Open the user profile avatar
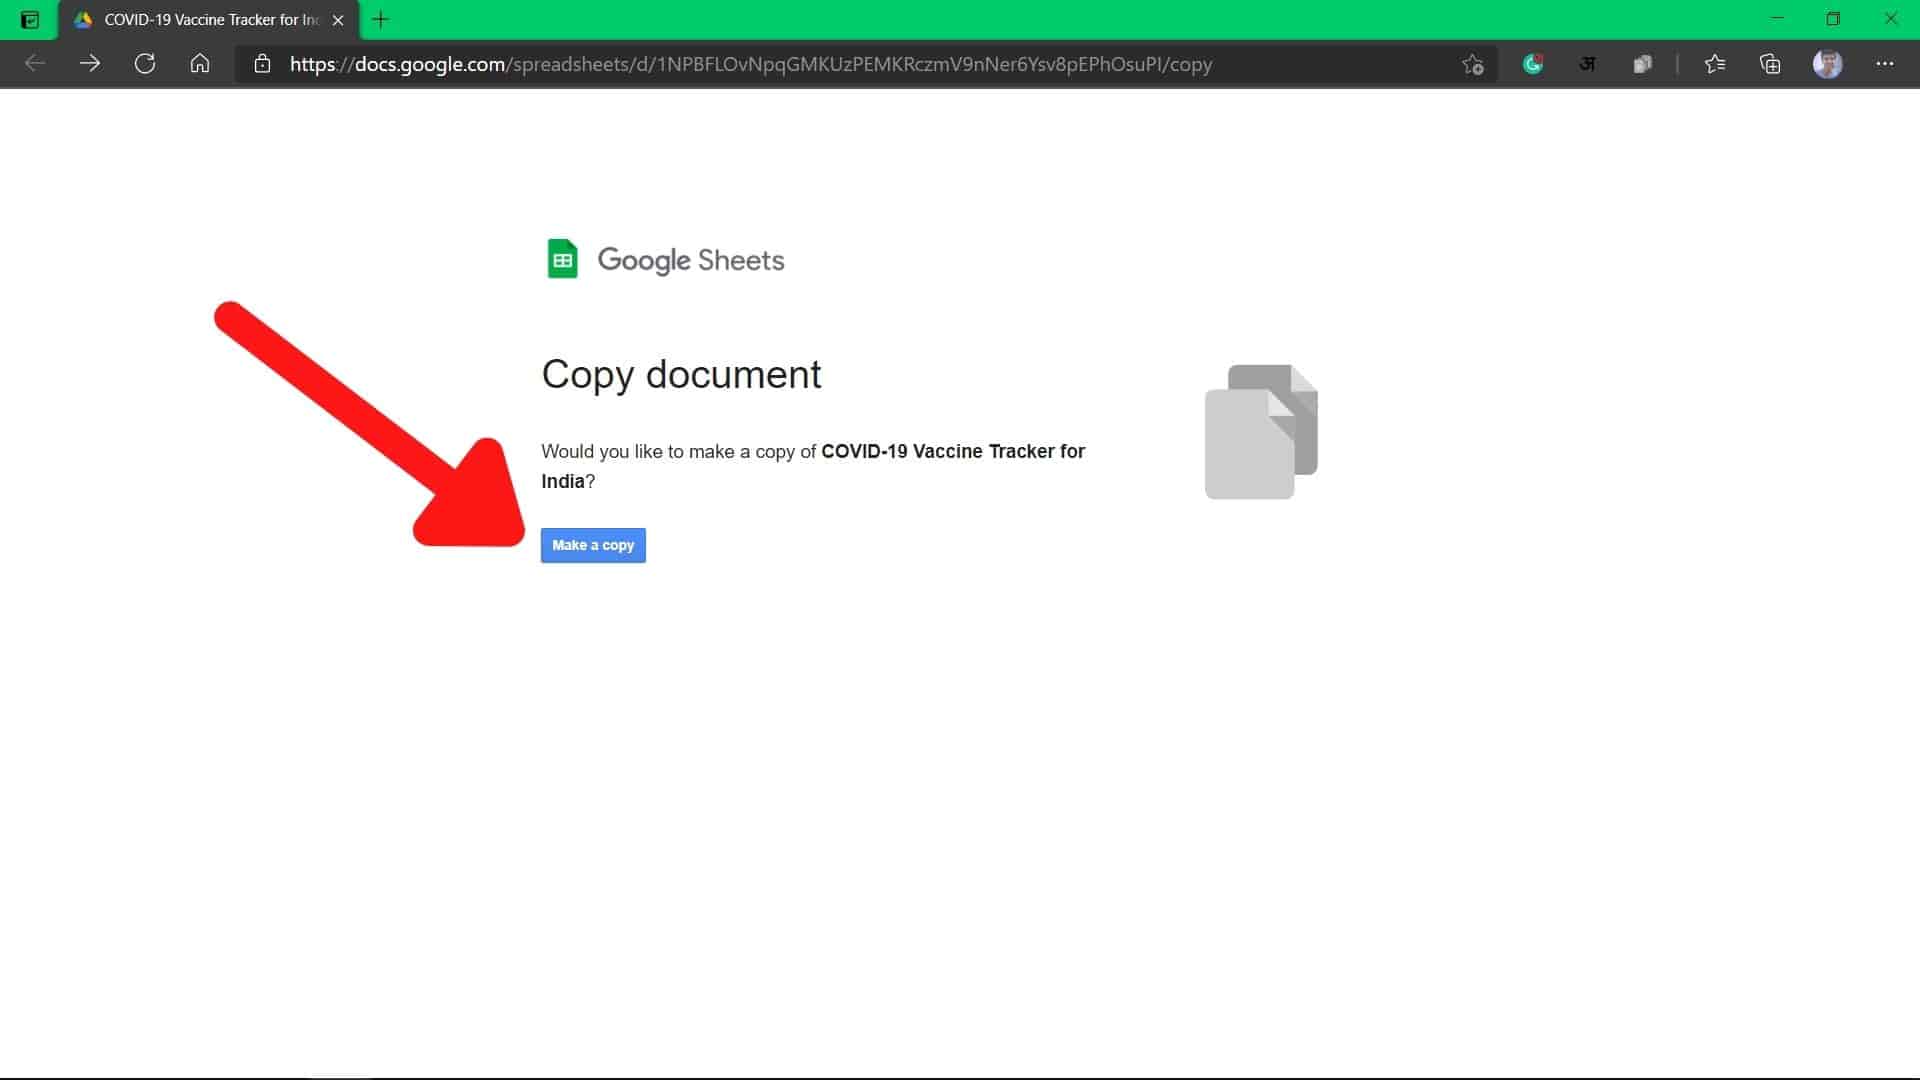 point(1828,64)
